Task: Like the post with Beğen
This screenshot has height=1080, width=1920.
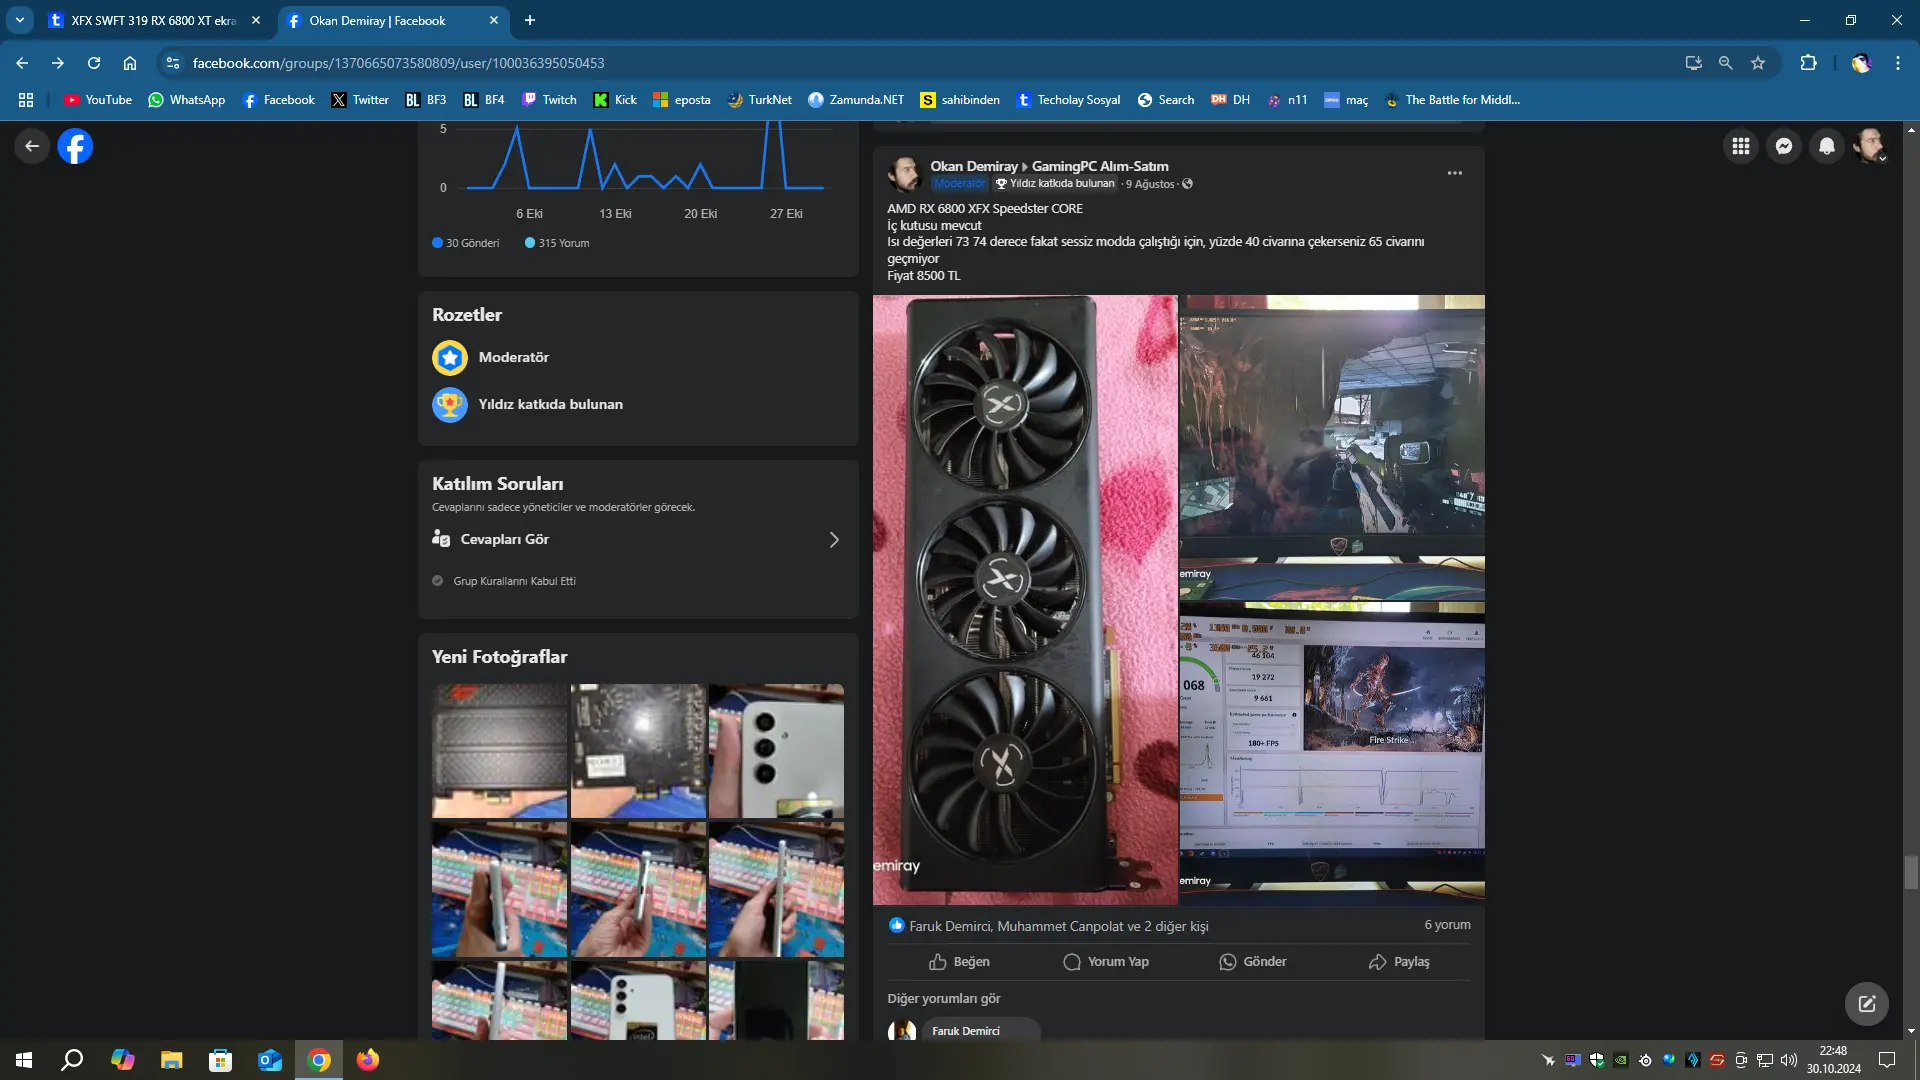Action: [x=959, y=961]
